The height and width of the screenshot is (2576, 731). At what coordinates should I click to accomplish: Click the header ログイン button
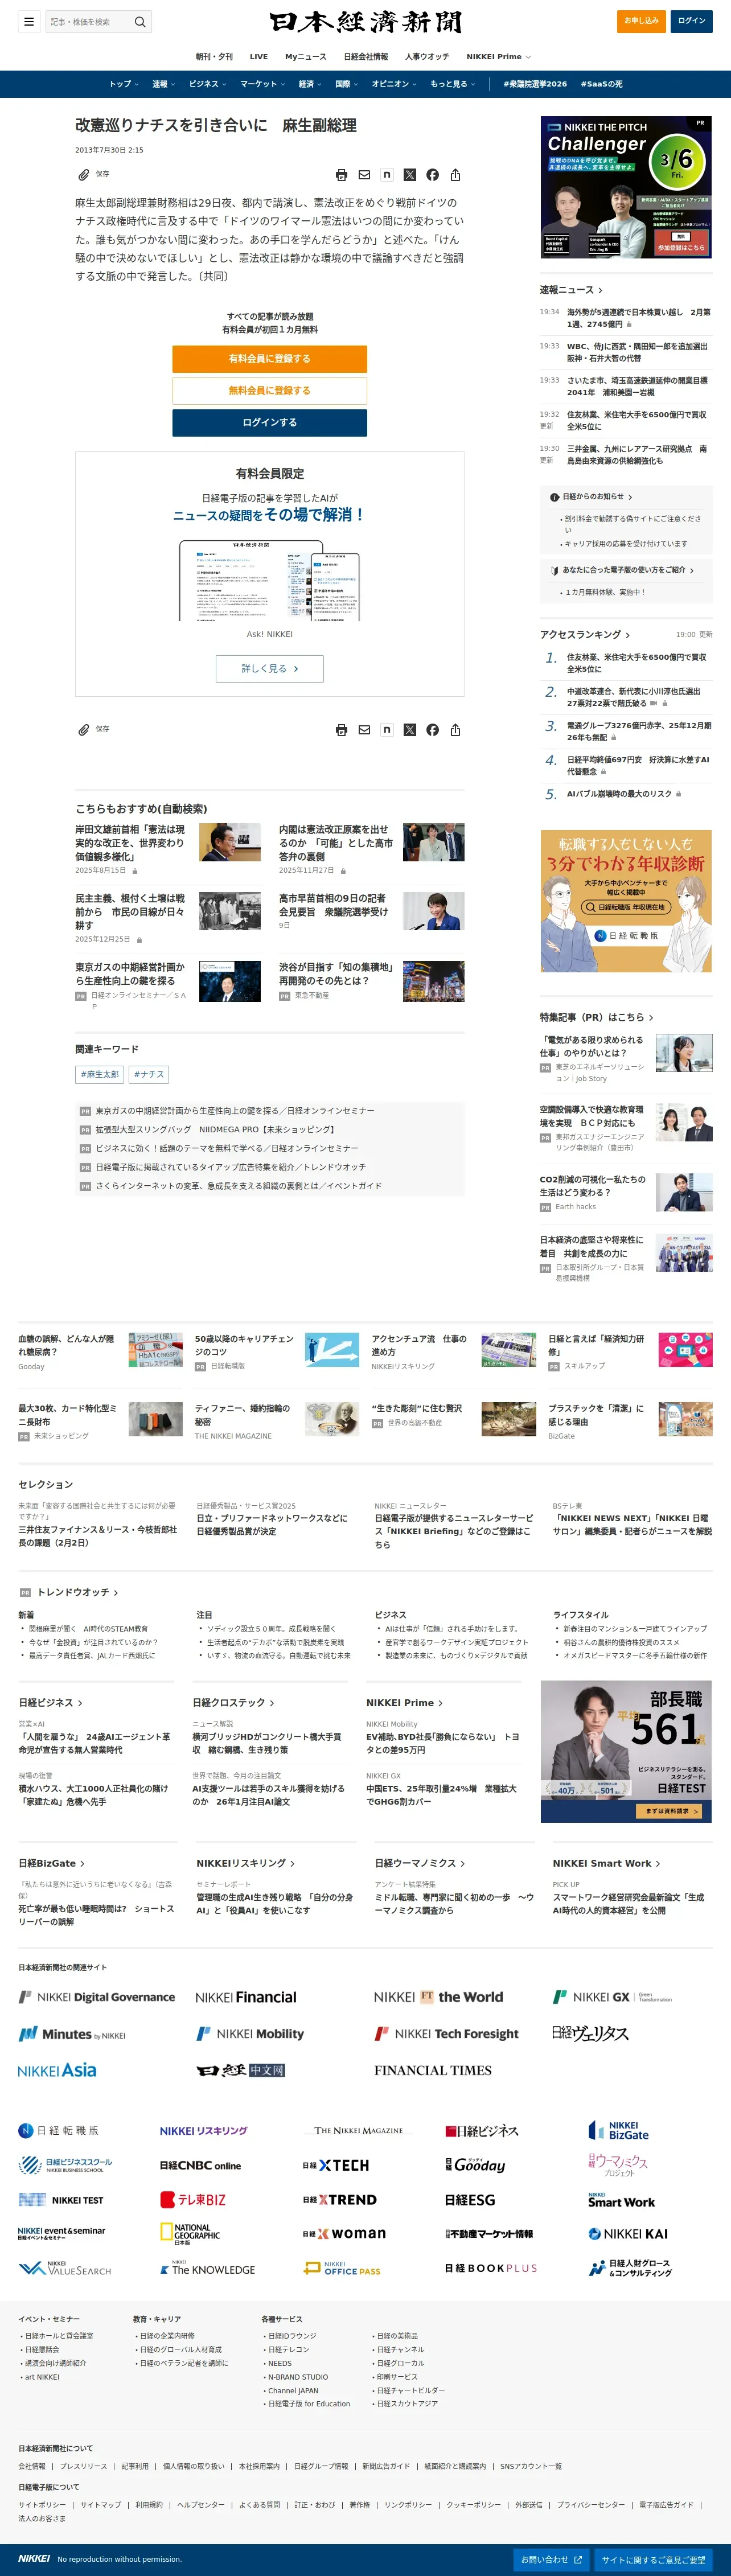click(692, 21)
